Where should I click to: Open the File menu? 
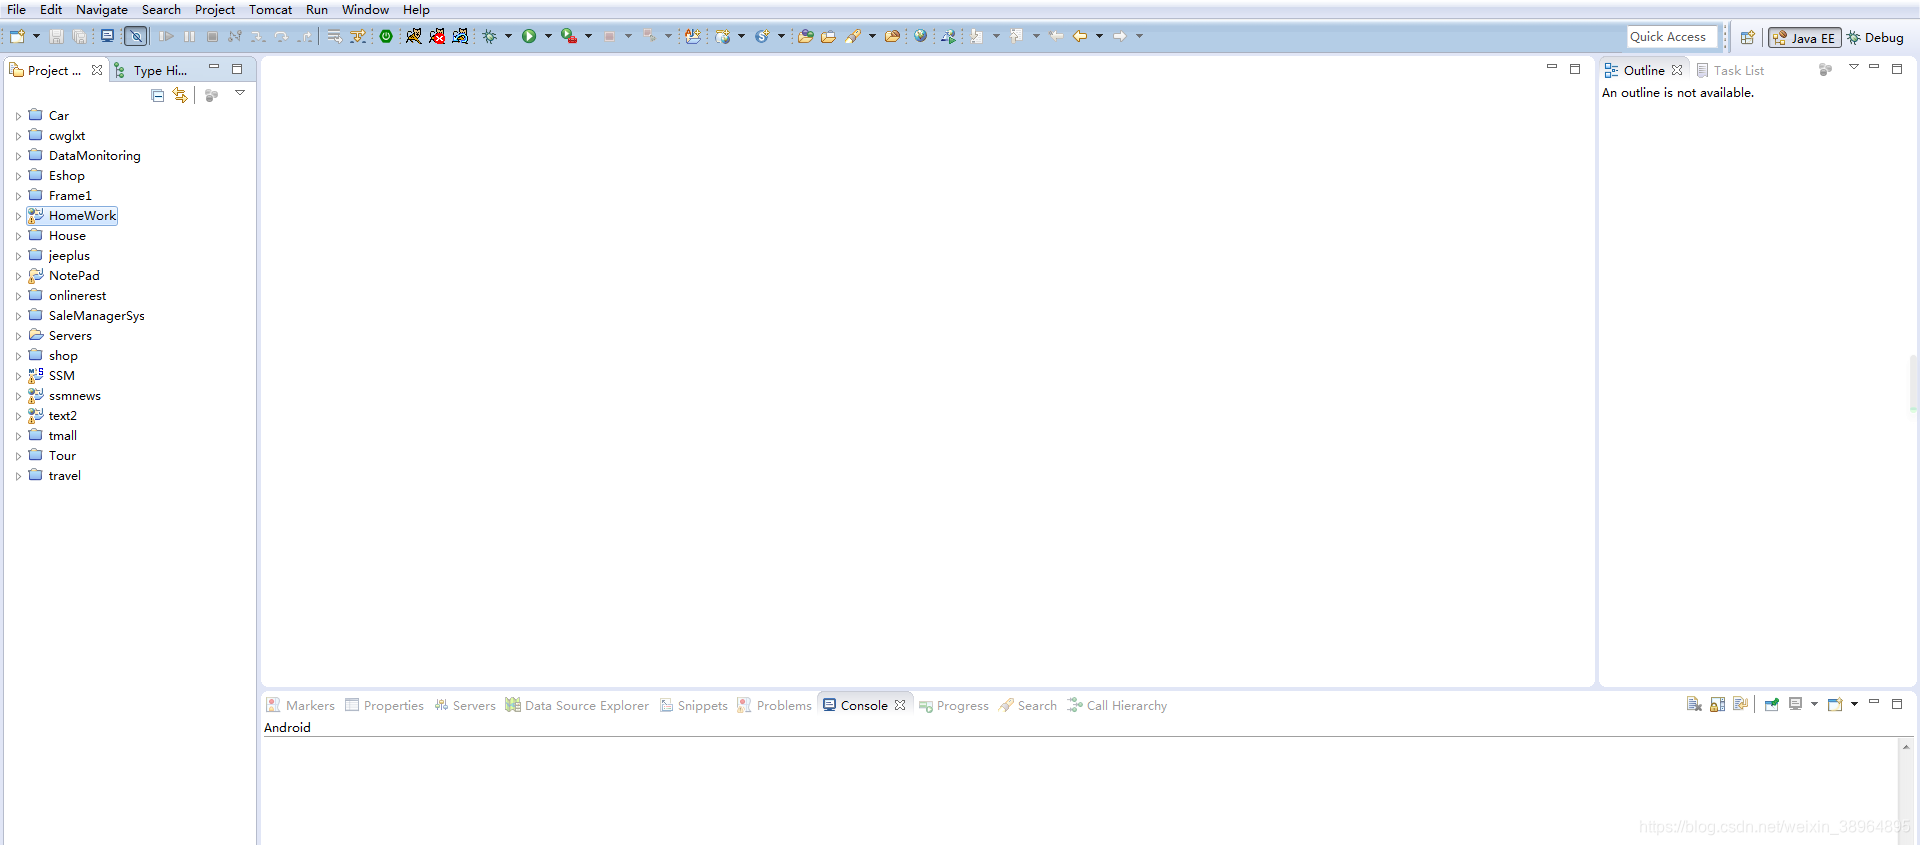(17, 9)
